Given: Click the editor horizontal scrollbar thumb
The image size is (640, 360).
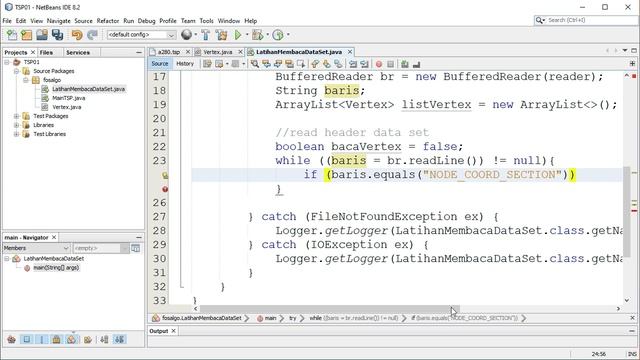Looking at the screenshot, I should (x=330, y=309).
